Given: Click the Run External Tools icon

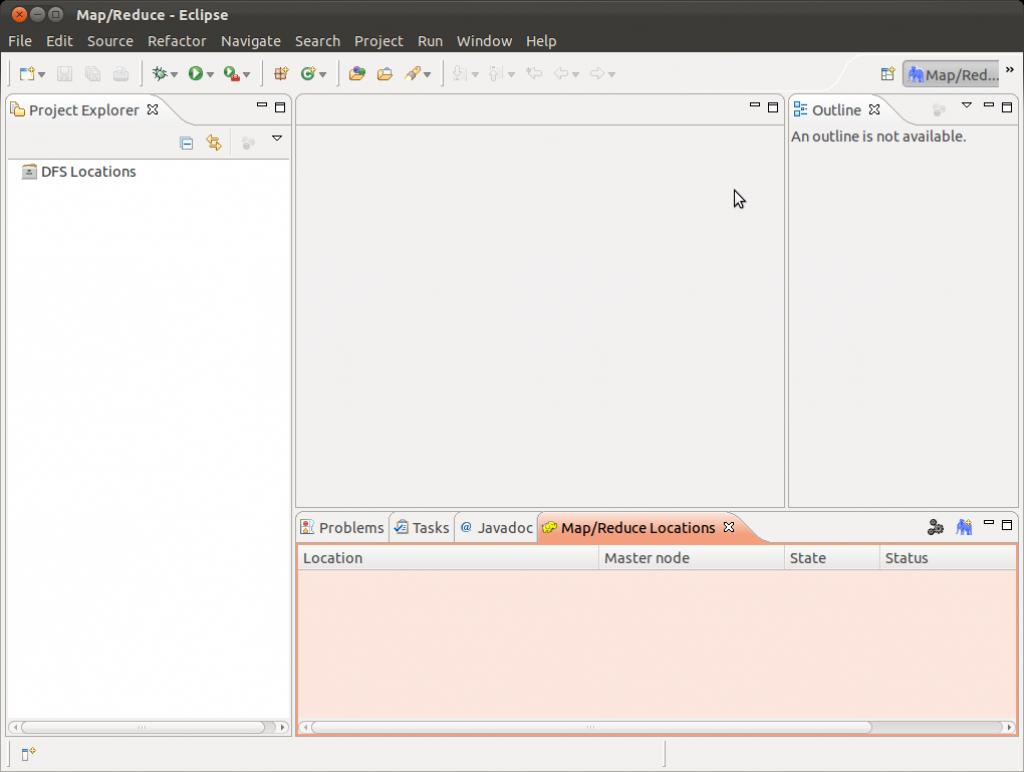Looking at the screenshot, I should 231,74.
